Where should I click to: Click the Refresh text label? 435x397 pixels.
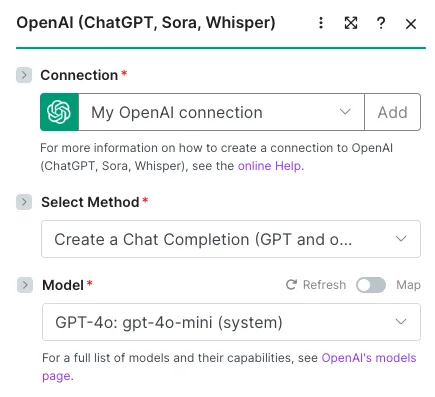click(x=324, y=285)
